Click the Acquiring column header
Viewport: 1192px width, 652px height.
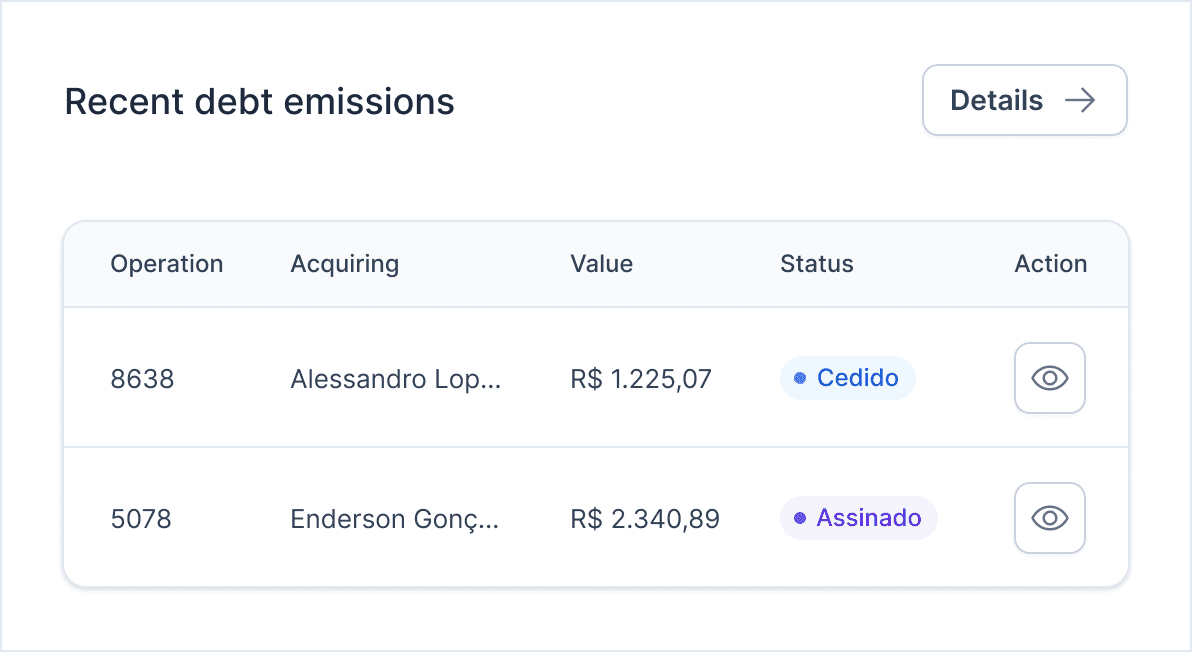point(344,264)
